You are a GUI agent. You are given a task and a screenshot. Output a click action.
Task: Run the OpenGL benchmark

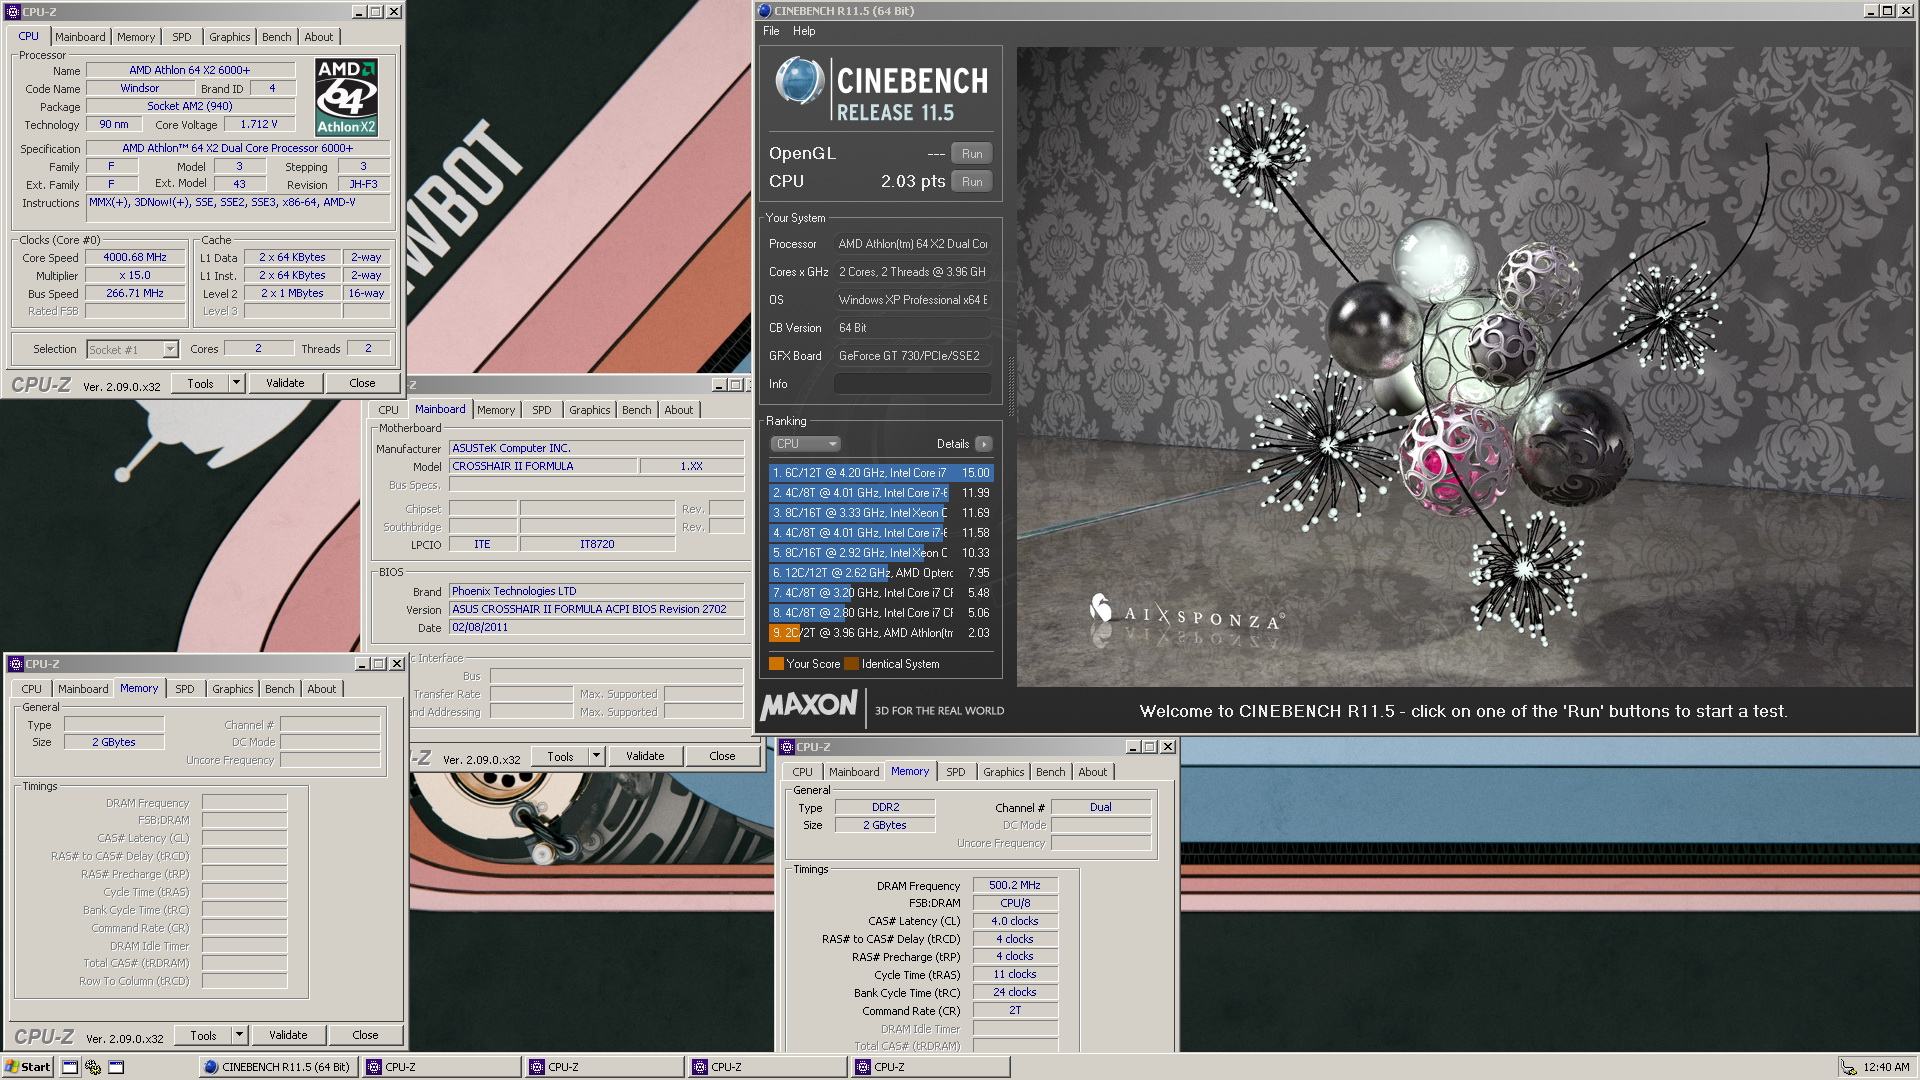[x=971, y=154]
